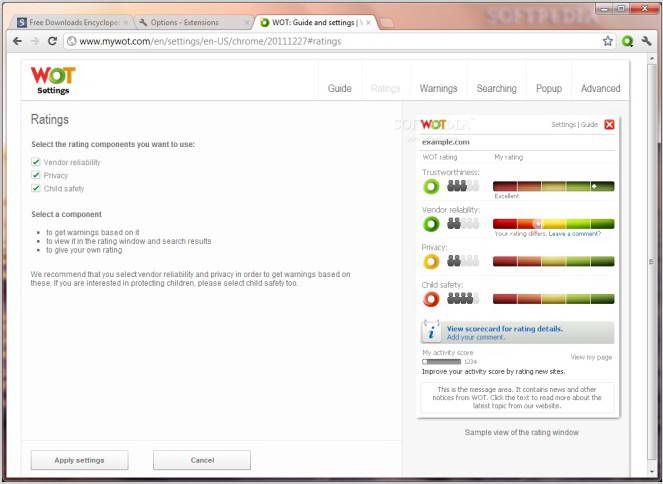Screen dimensions: 663x484
Task: Click View scorecard for rating details
Action: point(504,328)
